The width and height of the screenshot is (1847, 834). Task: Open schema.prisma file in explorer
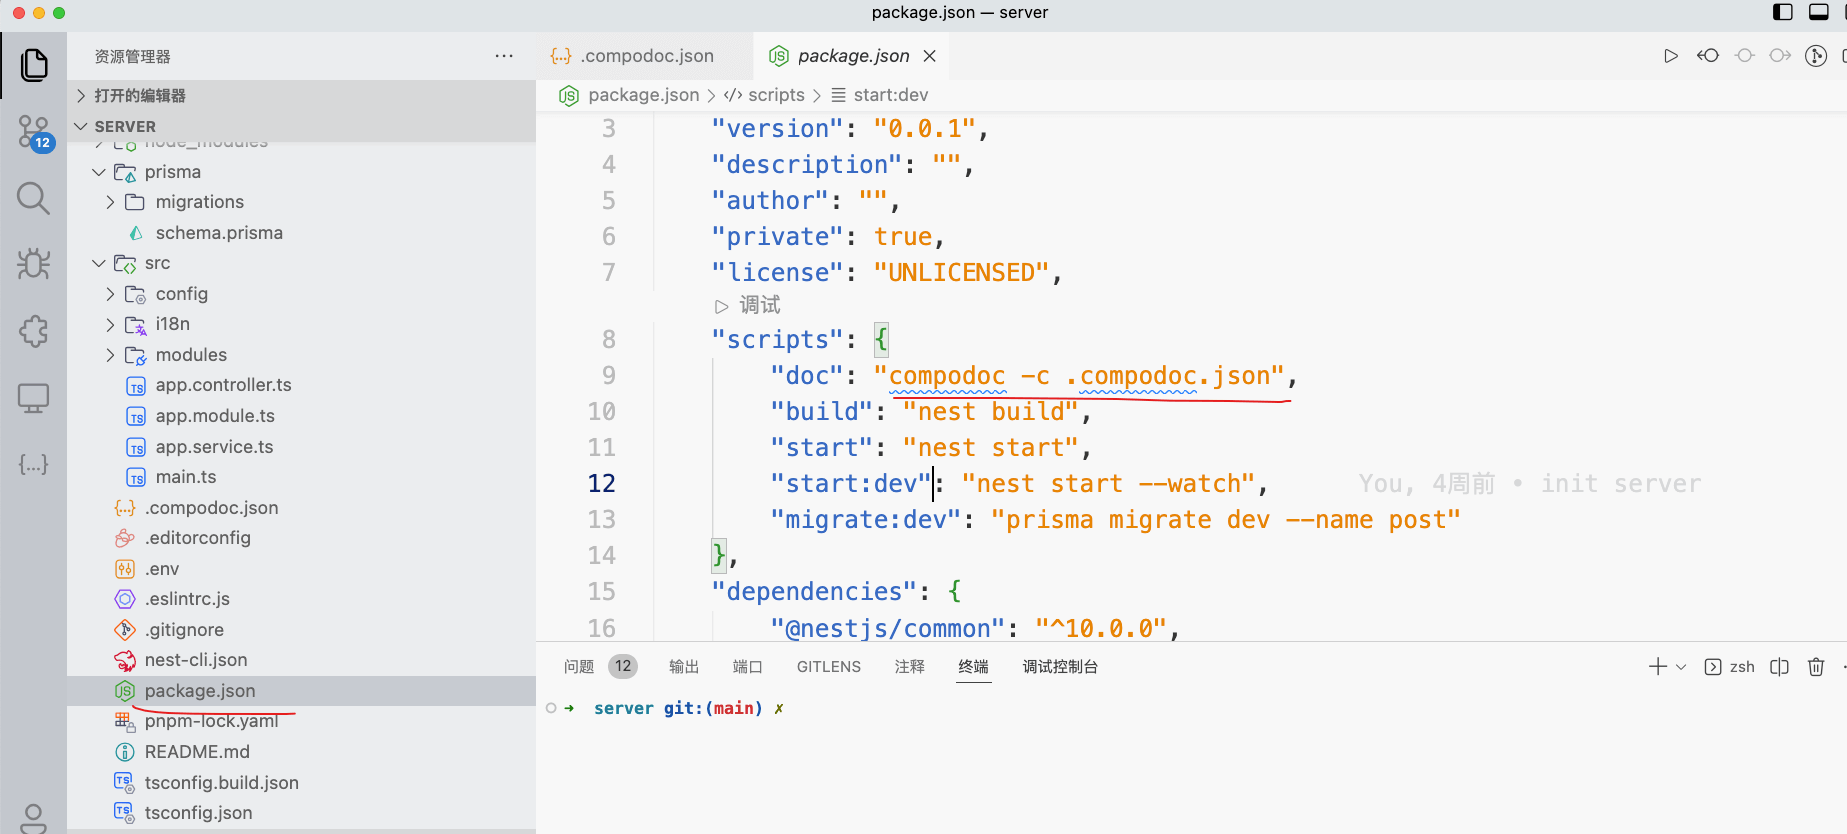pyautogui.click(x=218, y=233)
